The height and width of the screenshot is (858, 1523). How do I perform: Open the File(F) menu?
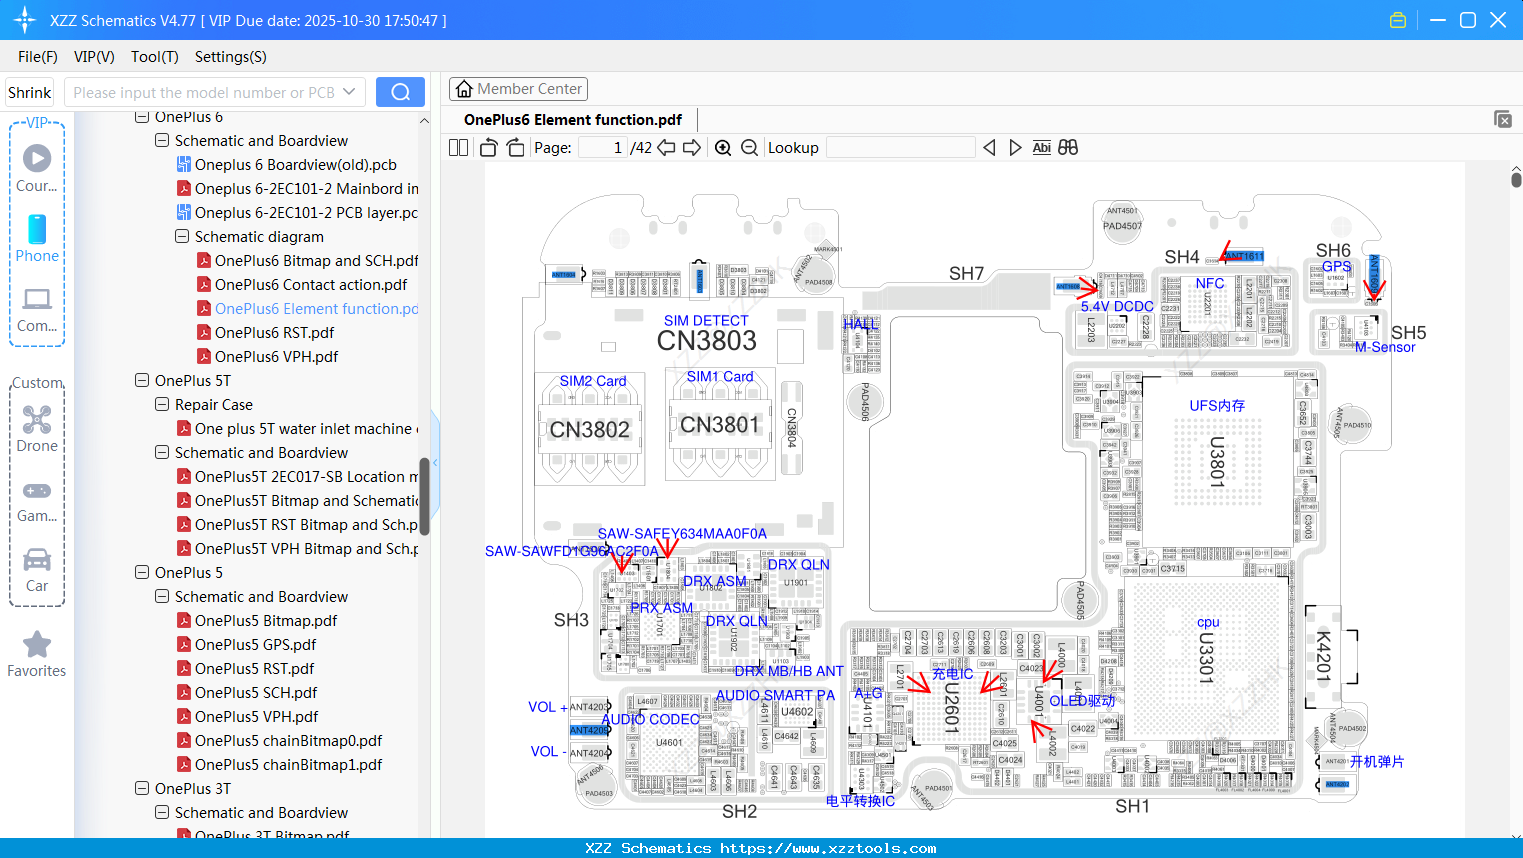38,57
